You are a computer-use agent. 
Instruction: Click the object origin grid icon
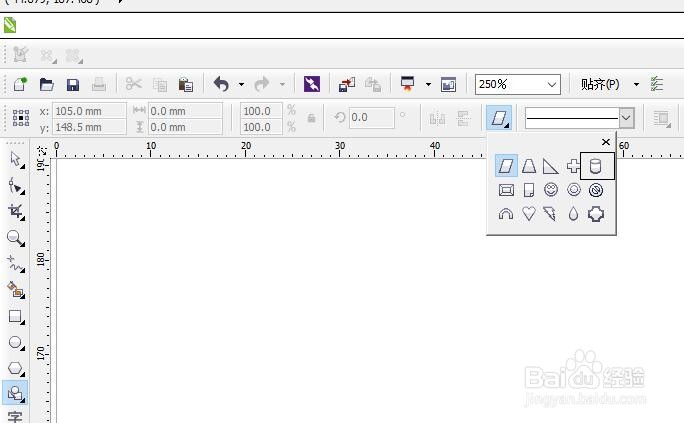pyautogui.click(x=21, y=118)
